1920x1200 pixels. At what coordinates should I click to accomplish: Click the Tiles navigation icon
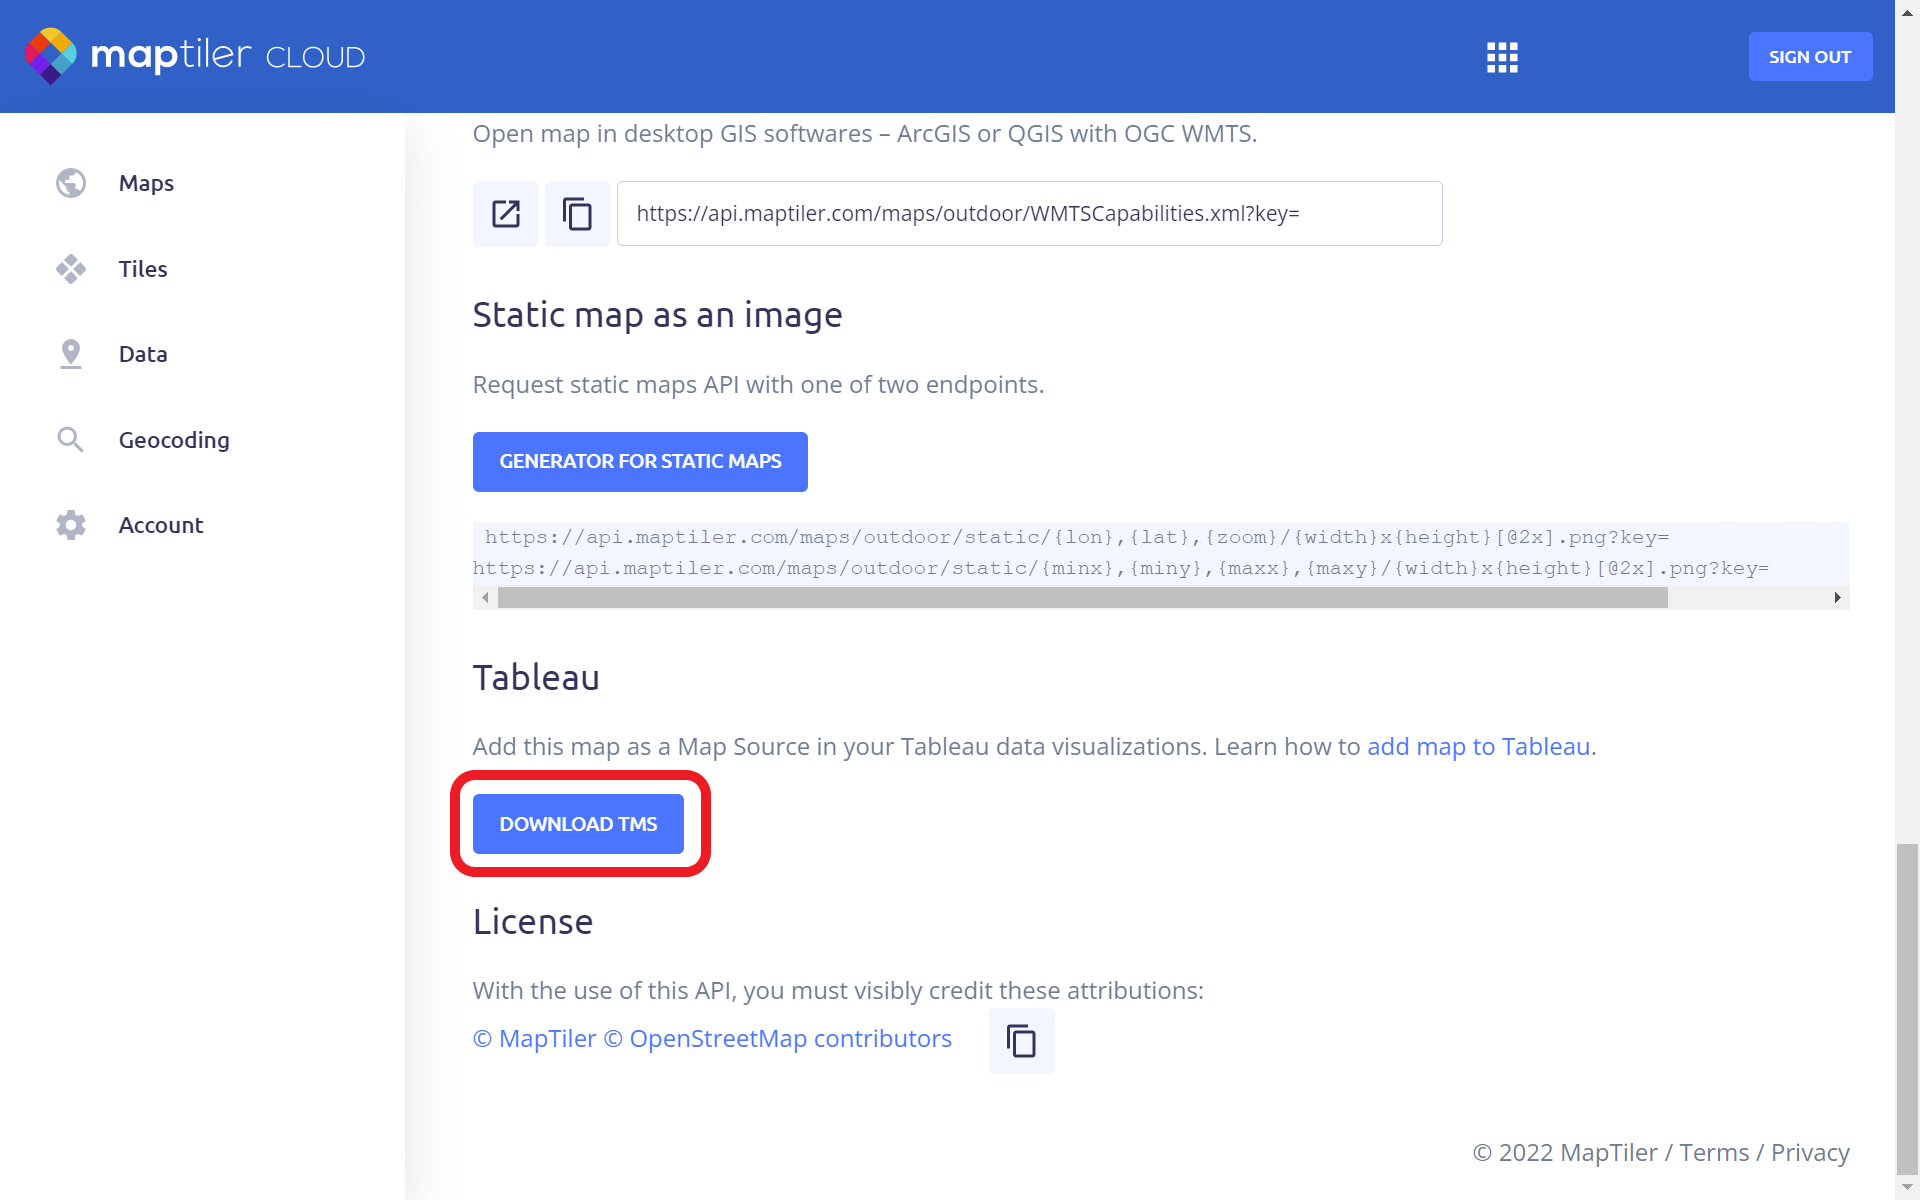click(x=70, y=268)
